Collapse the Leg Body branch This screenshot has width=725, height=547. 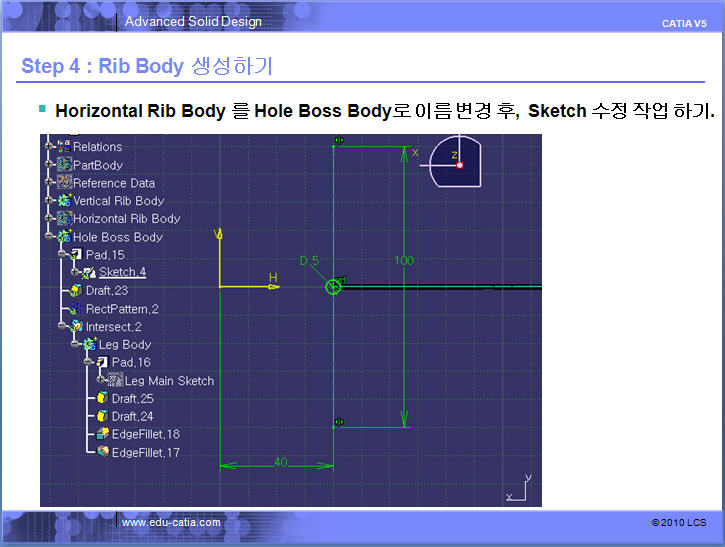[x=74, y=345]
